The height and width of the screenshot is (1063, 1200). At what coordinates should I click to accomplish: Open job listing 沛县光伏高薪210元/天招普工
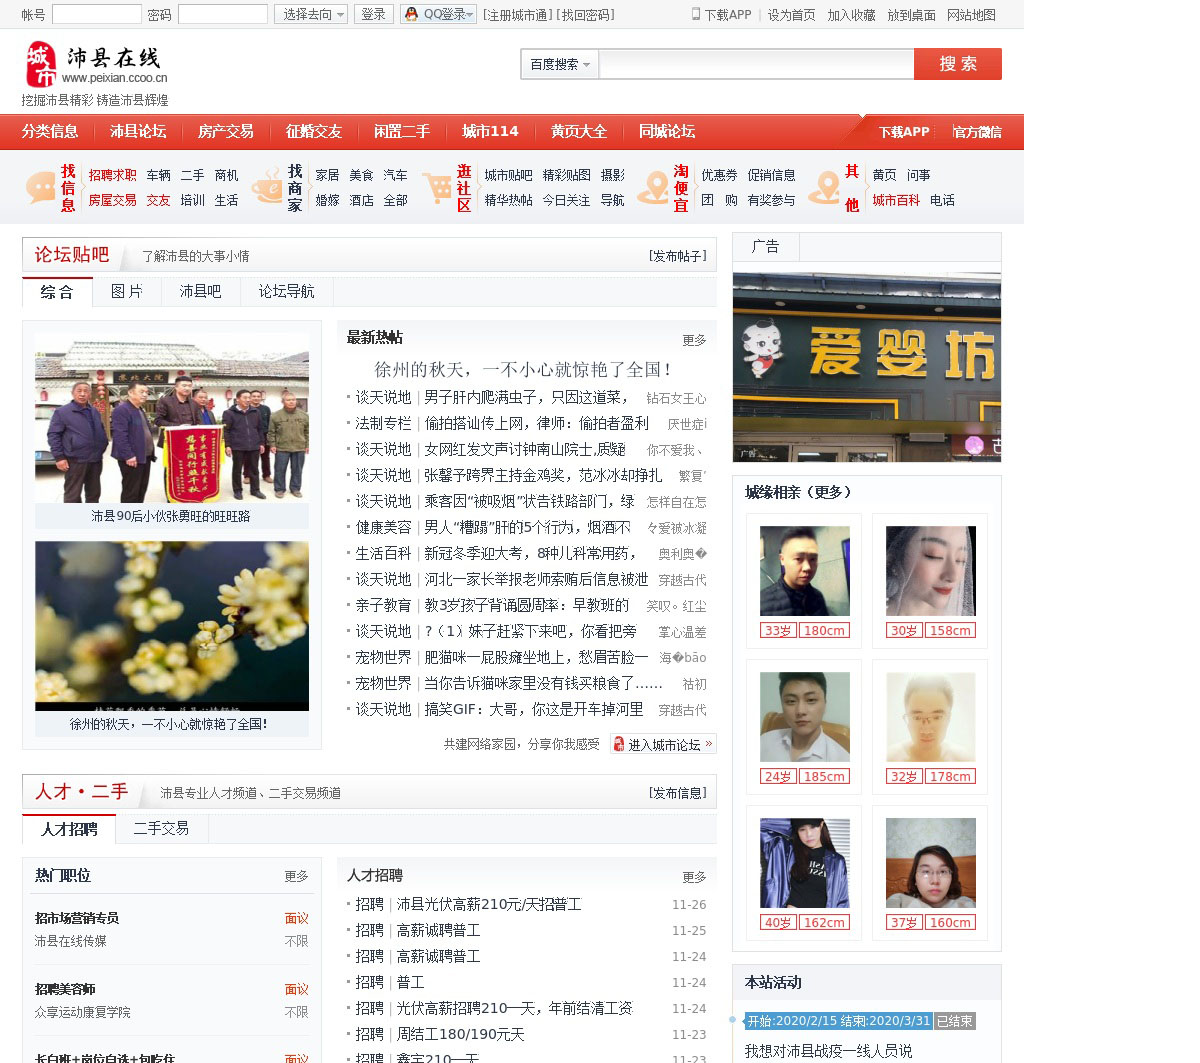point(489,904)
